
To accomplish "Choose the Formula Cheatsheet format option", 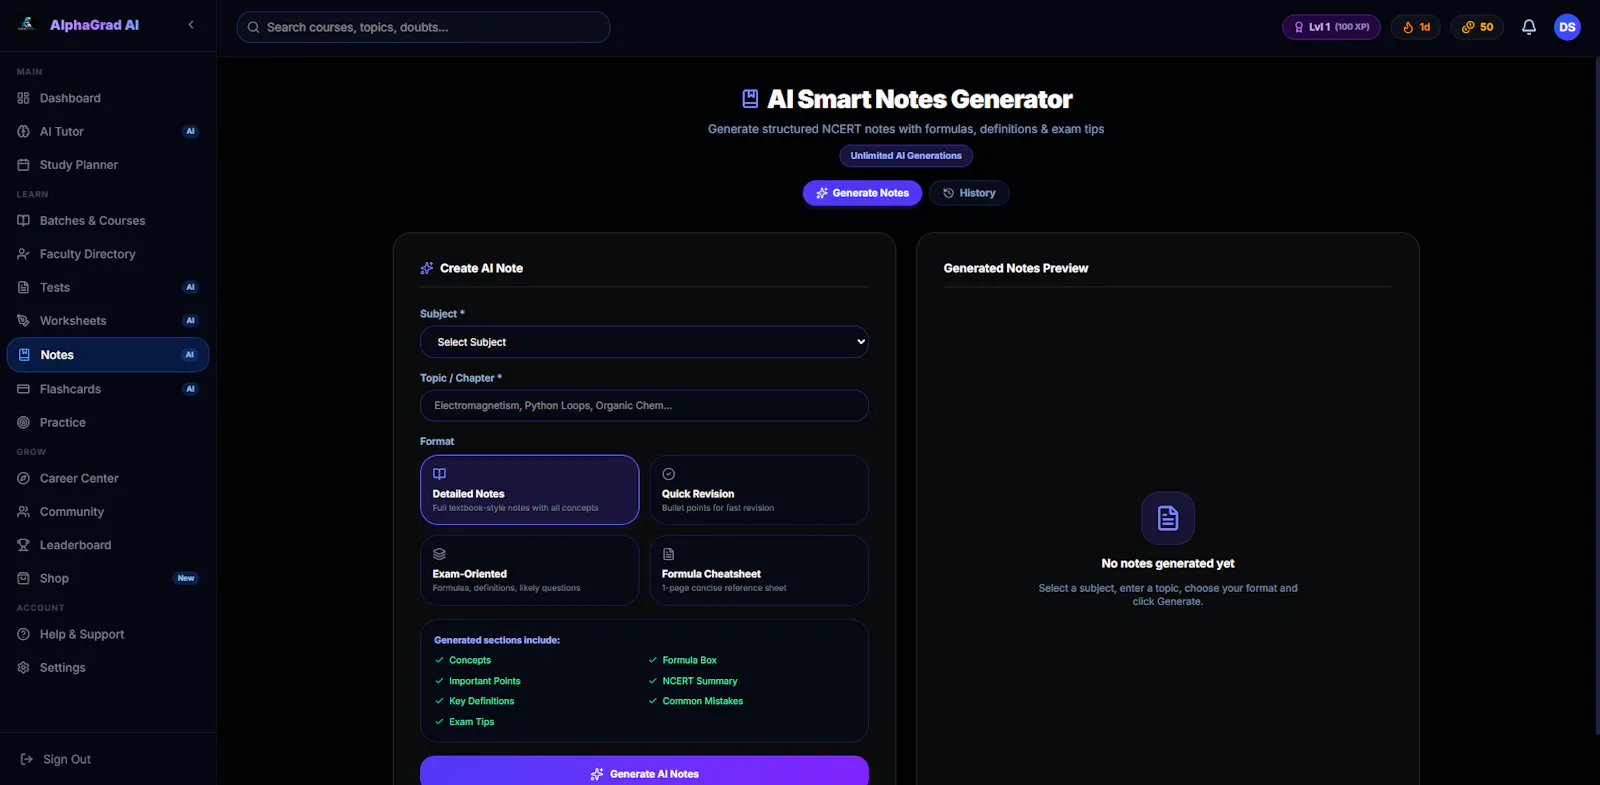I will pos(759,570).
